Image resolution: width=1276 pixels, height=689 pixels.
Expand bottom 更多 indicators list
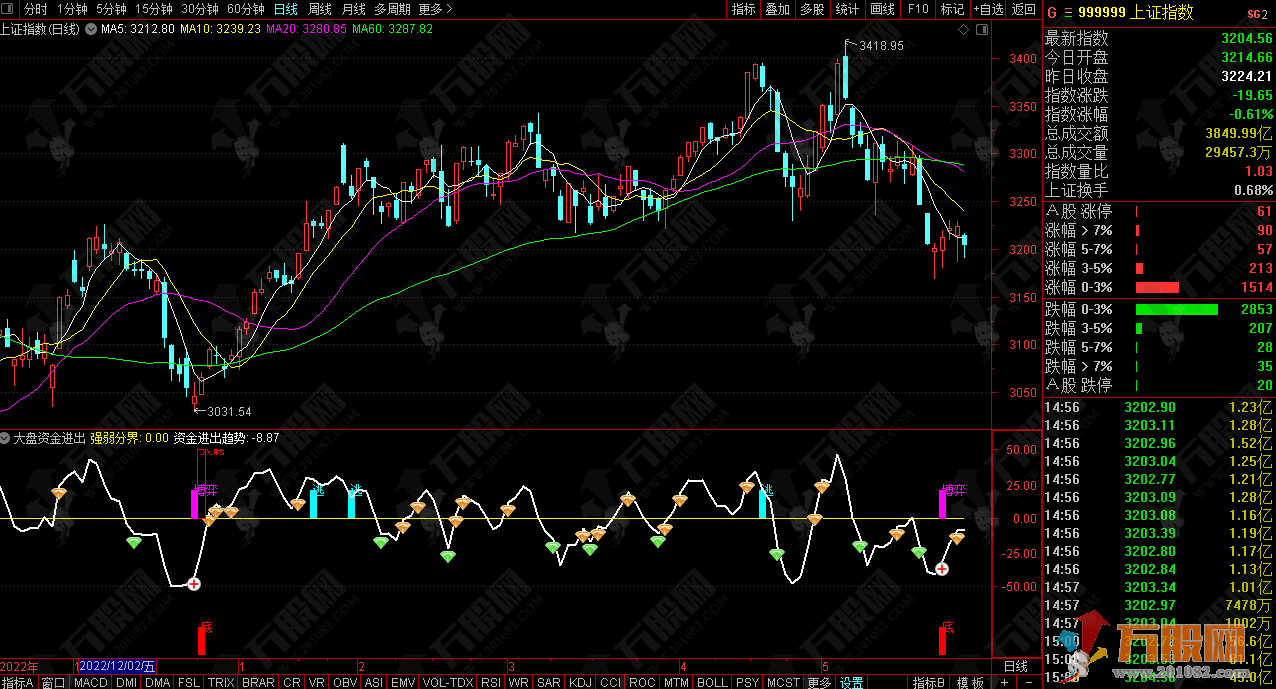[819, 682]
